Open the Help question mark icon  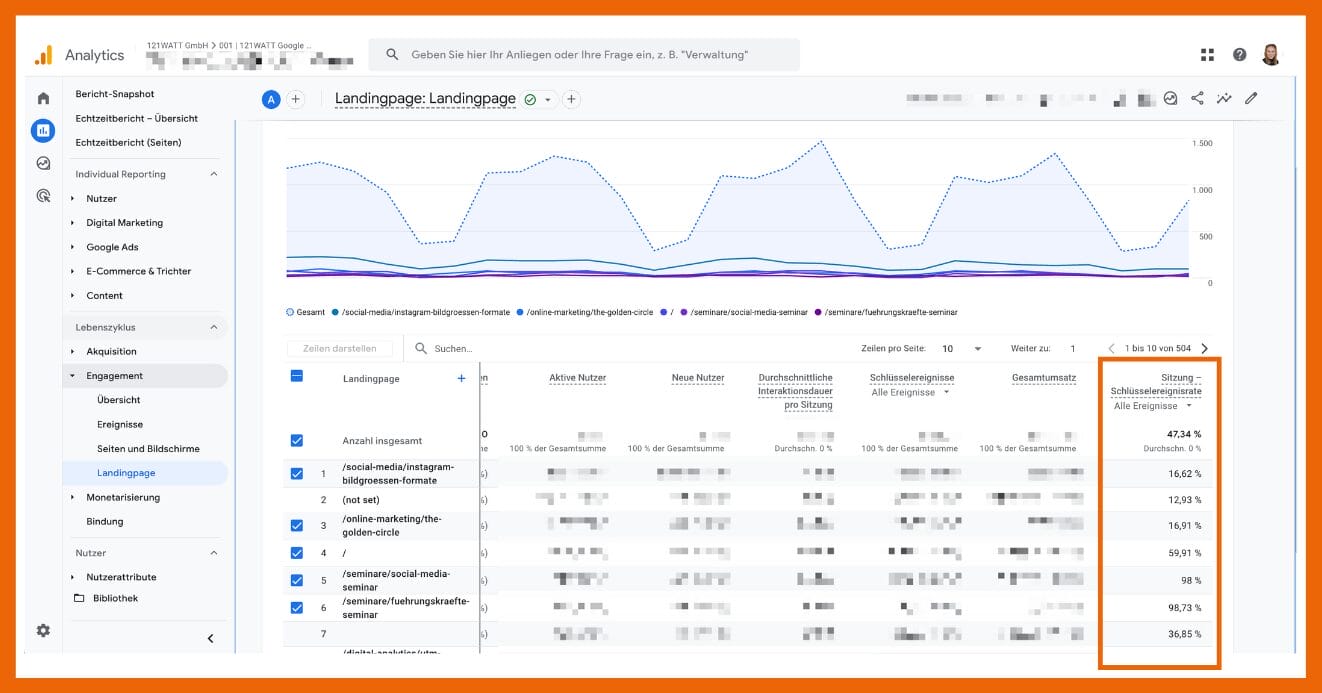(x=1239, y=55)
